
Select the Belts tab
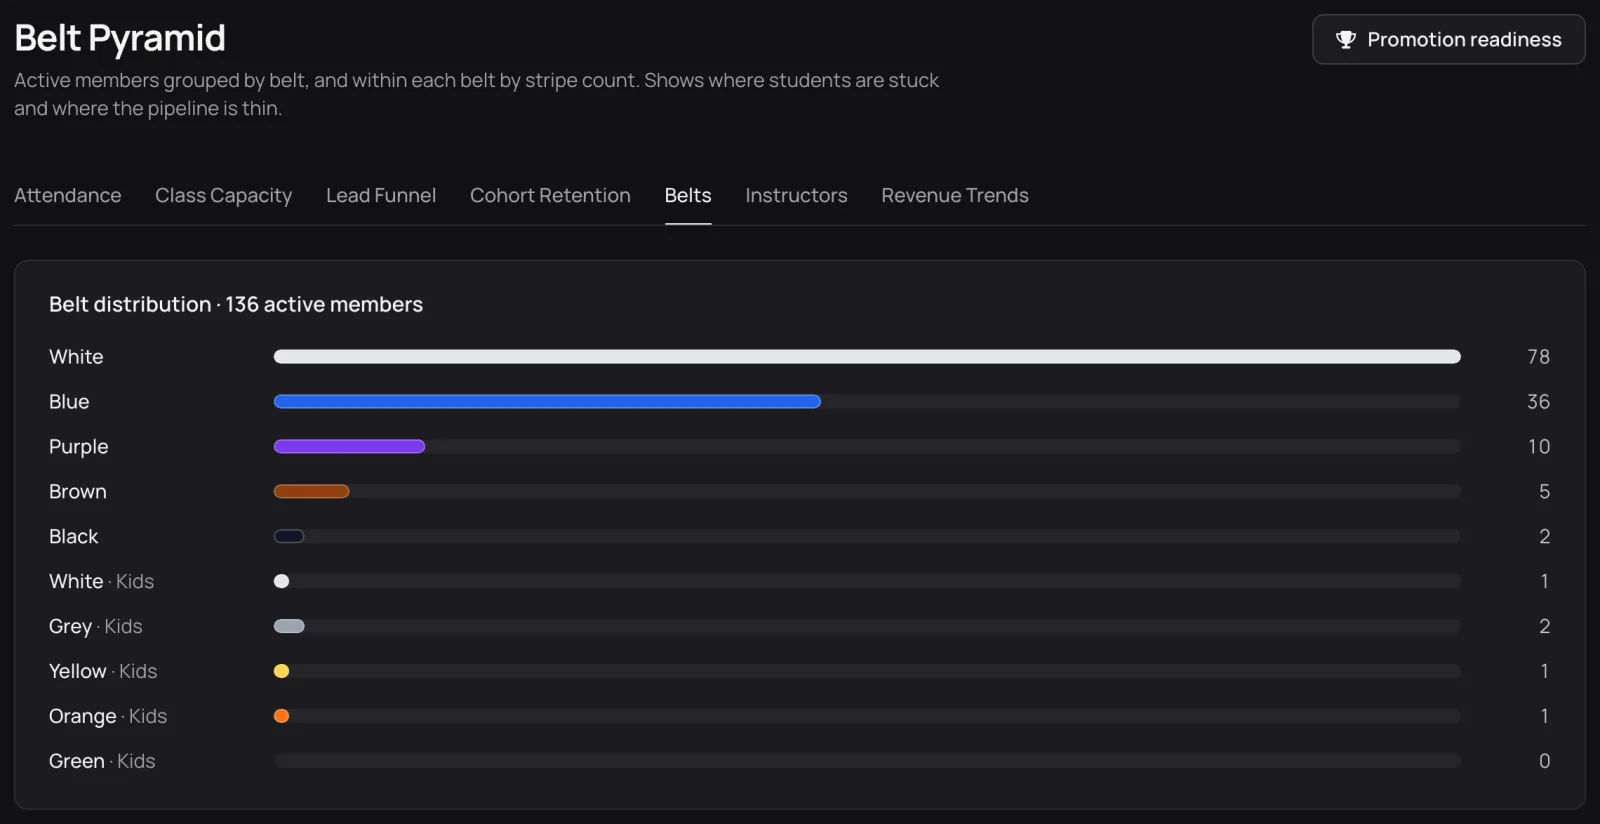(x=688, y=195)
